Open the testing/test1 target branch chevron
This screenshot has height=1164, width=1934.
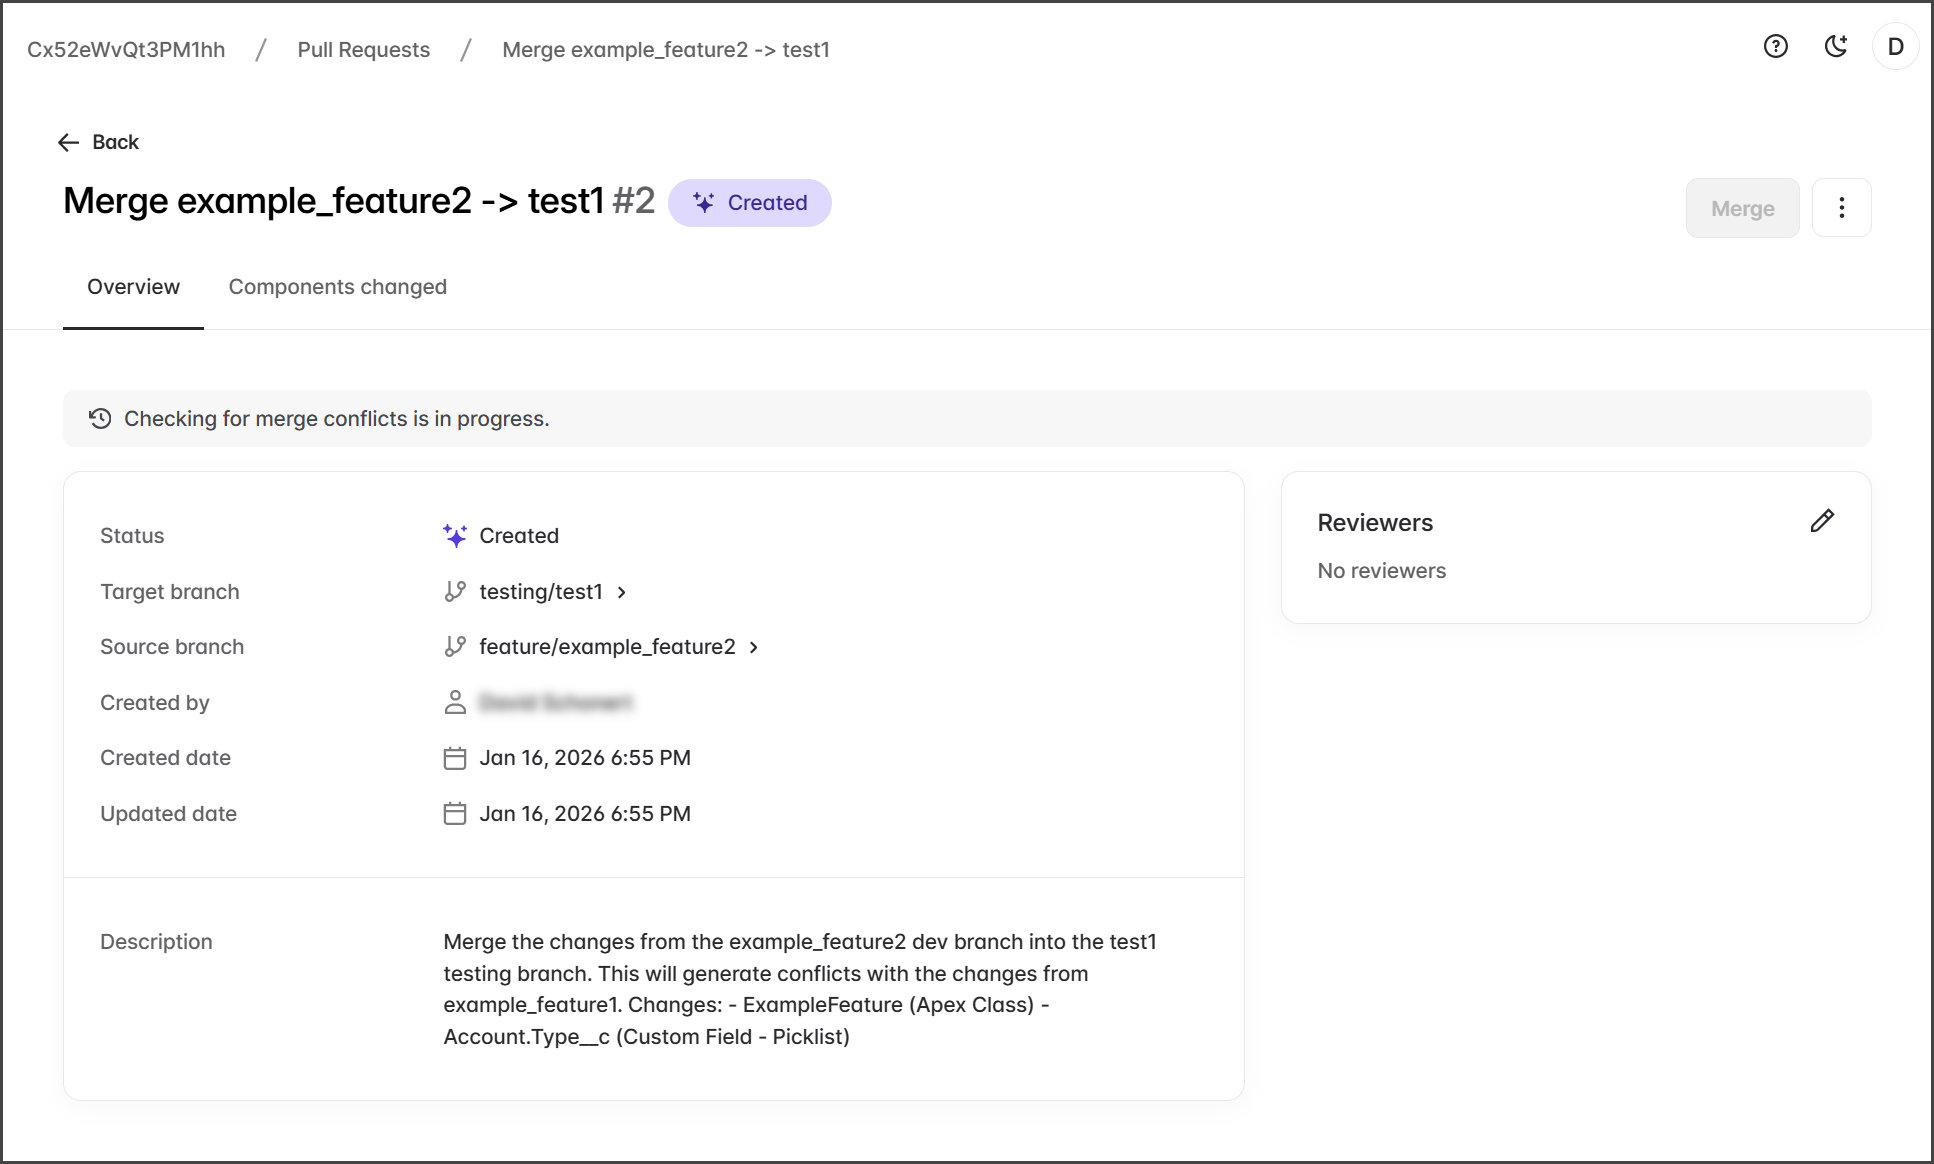tap(622, 592)
